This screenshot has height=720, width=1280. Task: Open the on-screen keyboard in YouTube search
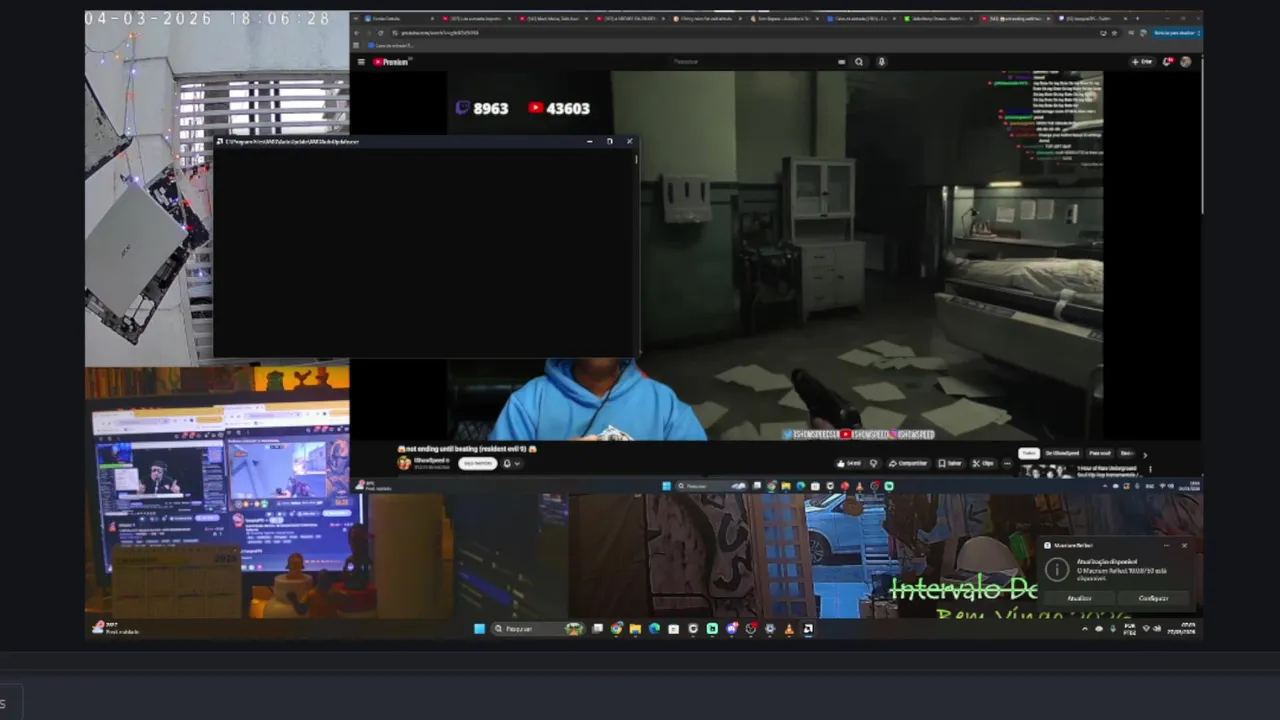pyautogui.click(x=842, y=62)
